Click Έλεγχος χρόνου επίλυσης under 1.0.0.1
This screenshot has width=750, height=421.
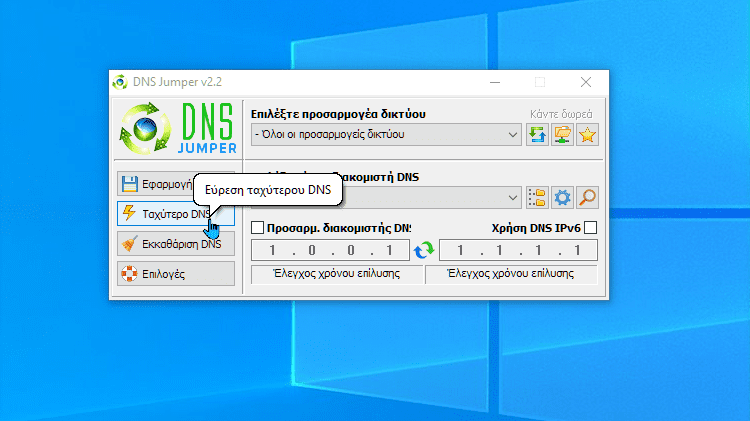pos(337,274)
